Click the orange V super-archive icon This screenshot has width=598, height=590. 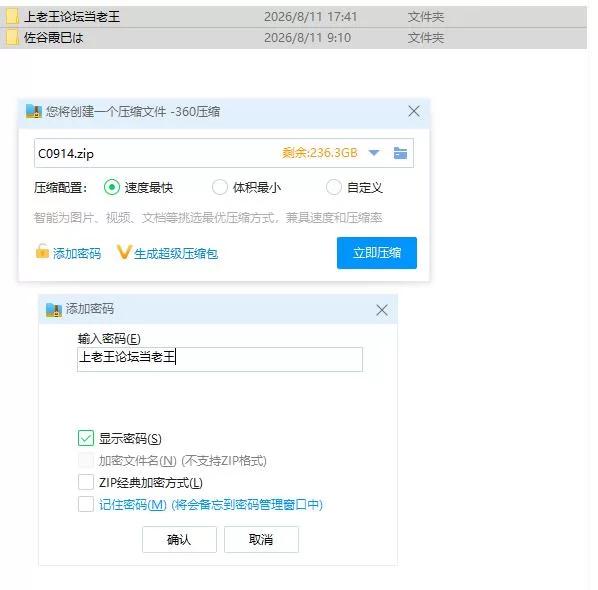coord(124,252)
